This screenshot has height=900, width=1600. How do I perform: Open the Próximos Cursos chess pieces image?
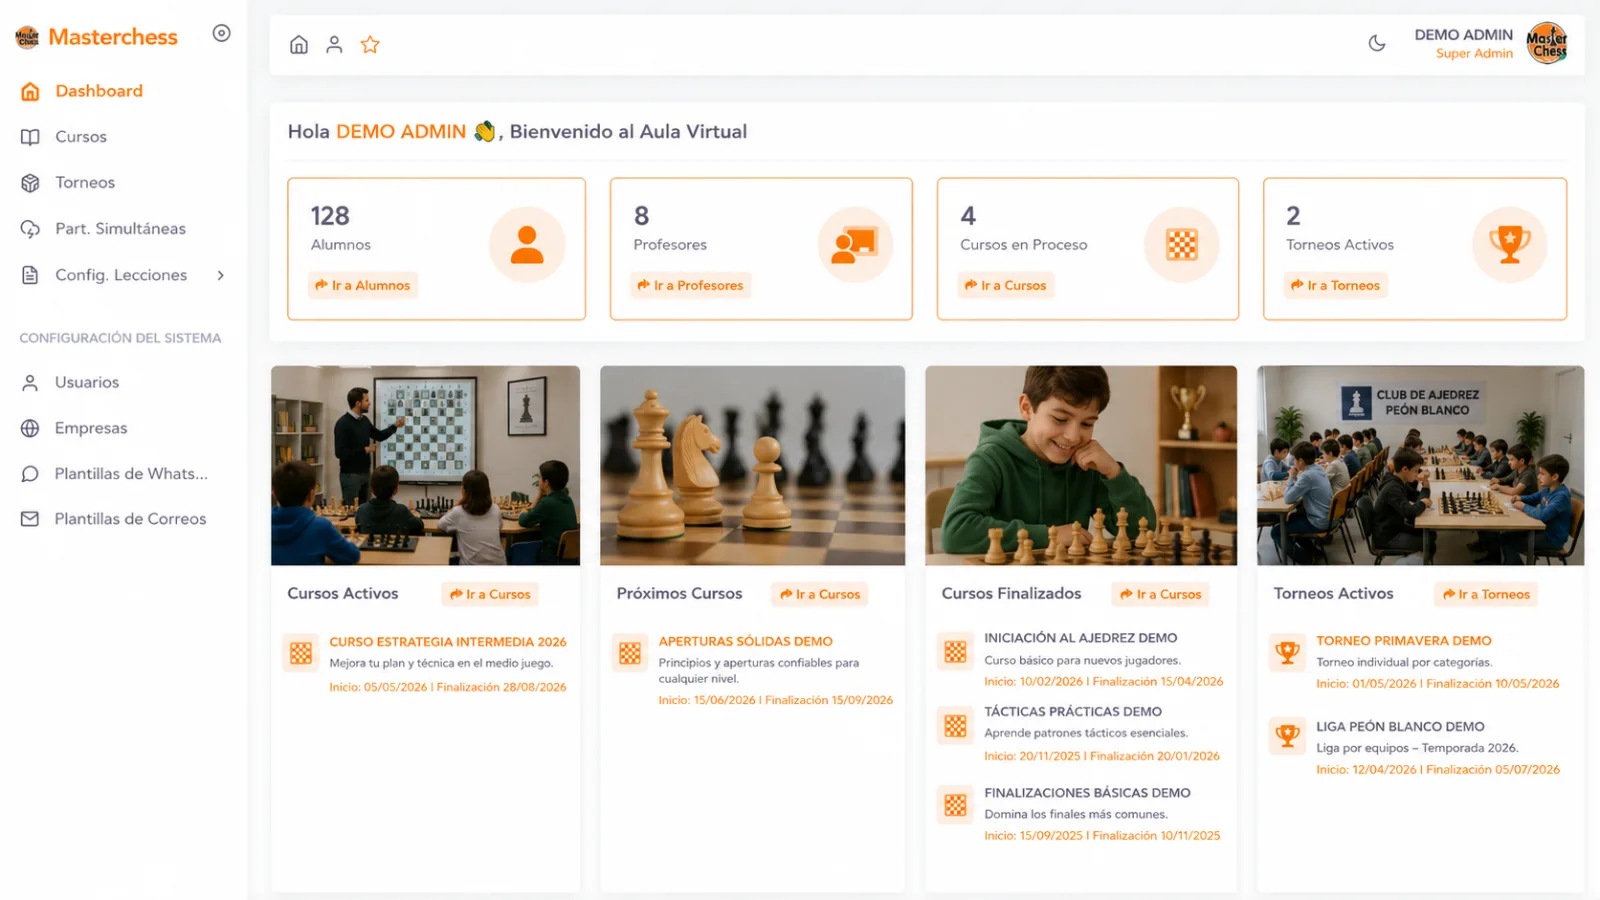click(752, 465)
